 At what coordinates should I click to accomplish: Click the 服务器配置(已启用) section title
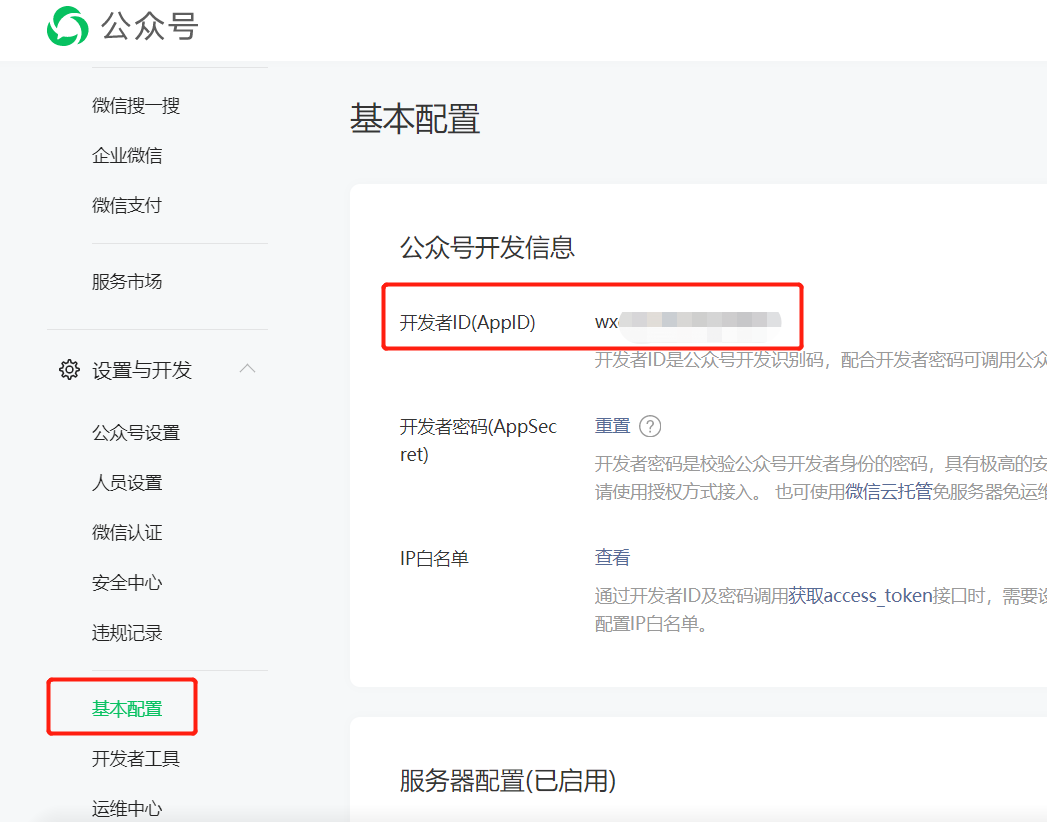pyautogui.click(x=507, y=781)
